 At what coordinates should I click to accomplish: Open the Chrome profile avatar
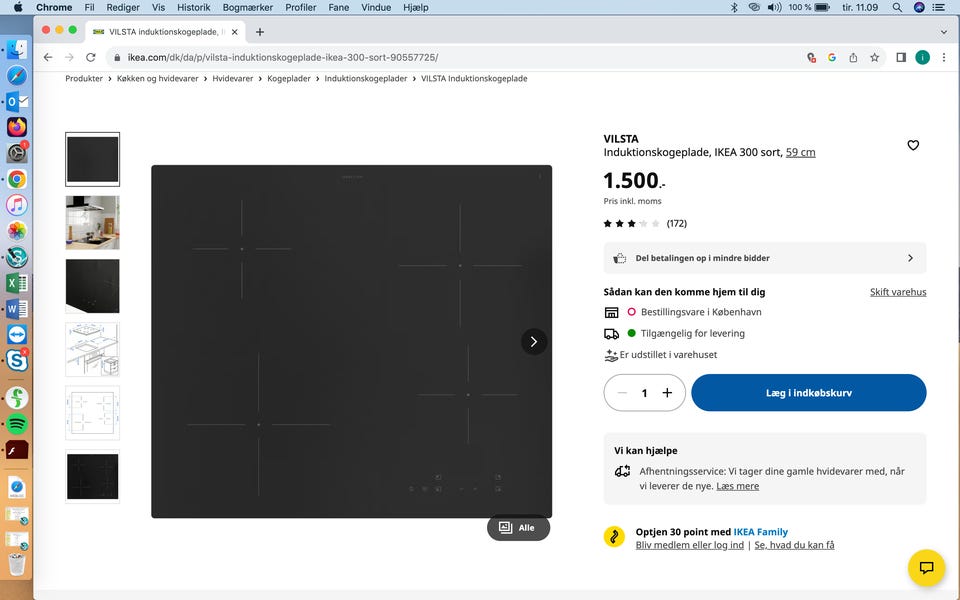point(922,58)
